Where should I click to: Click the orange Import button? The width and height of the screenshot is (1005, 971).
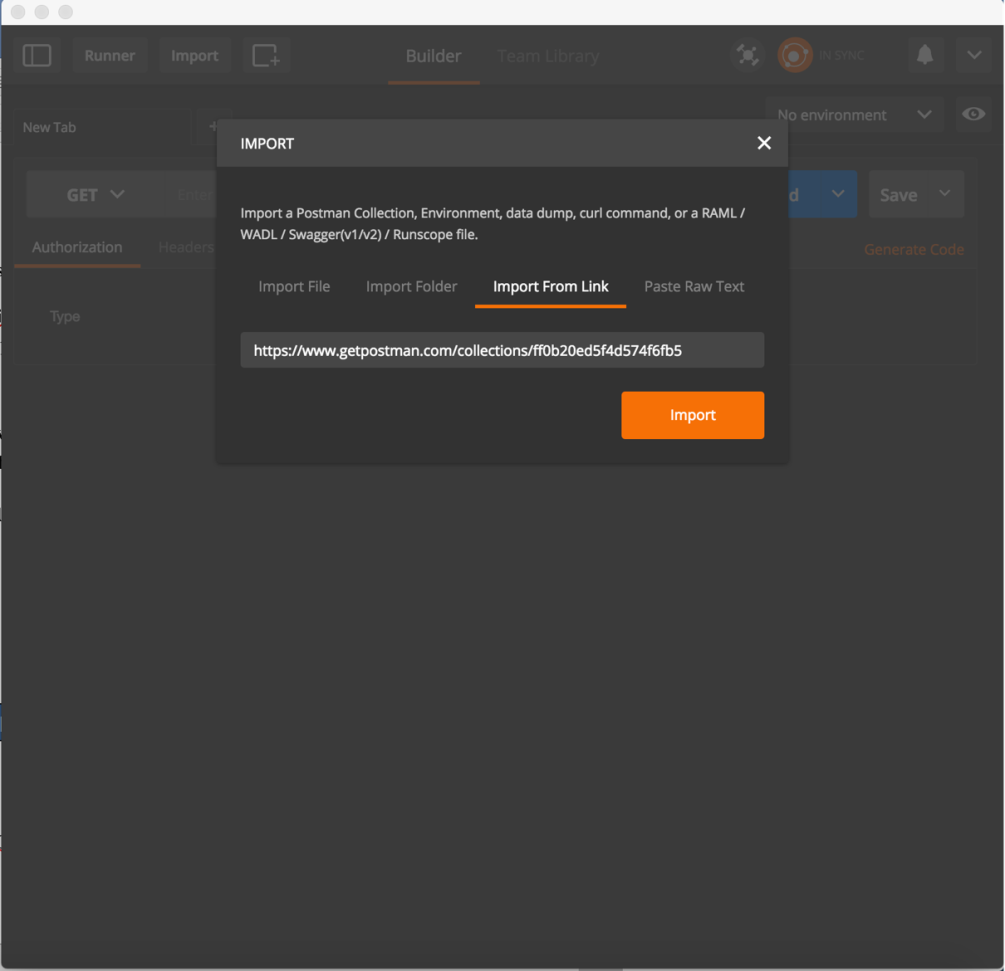(x=692, y=415)
